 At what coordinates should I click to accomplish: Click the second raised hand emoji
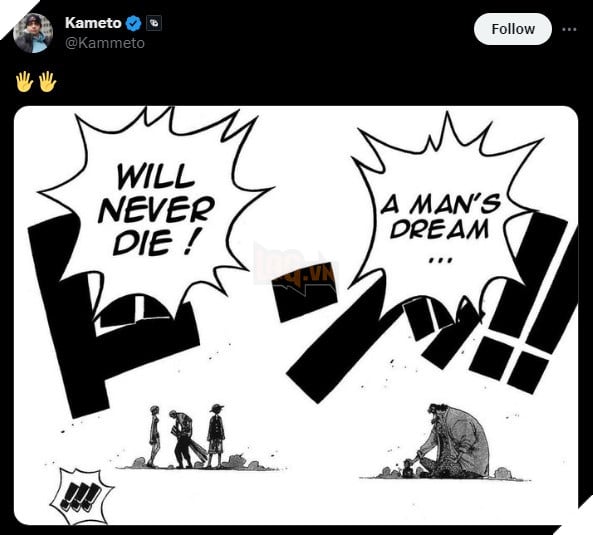click(x=47, y=81)
